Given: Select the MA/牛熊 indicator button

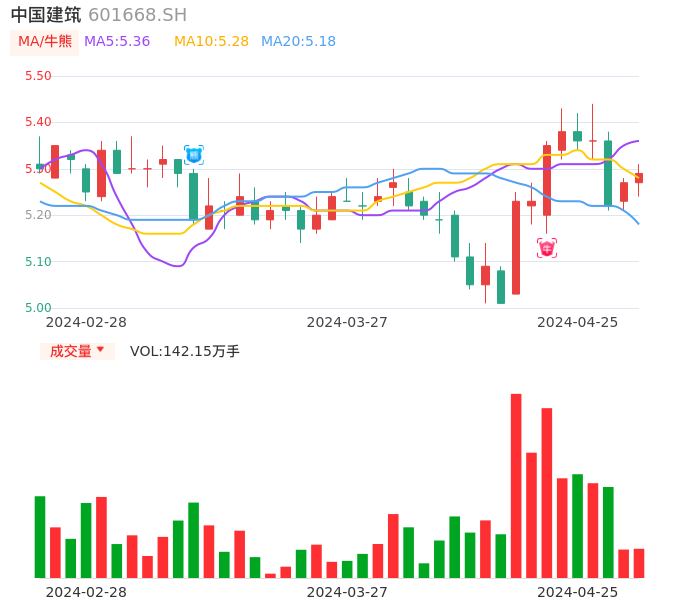Looking at the screenshot, I should click(x=45, y=42).
